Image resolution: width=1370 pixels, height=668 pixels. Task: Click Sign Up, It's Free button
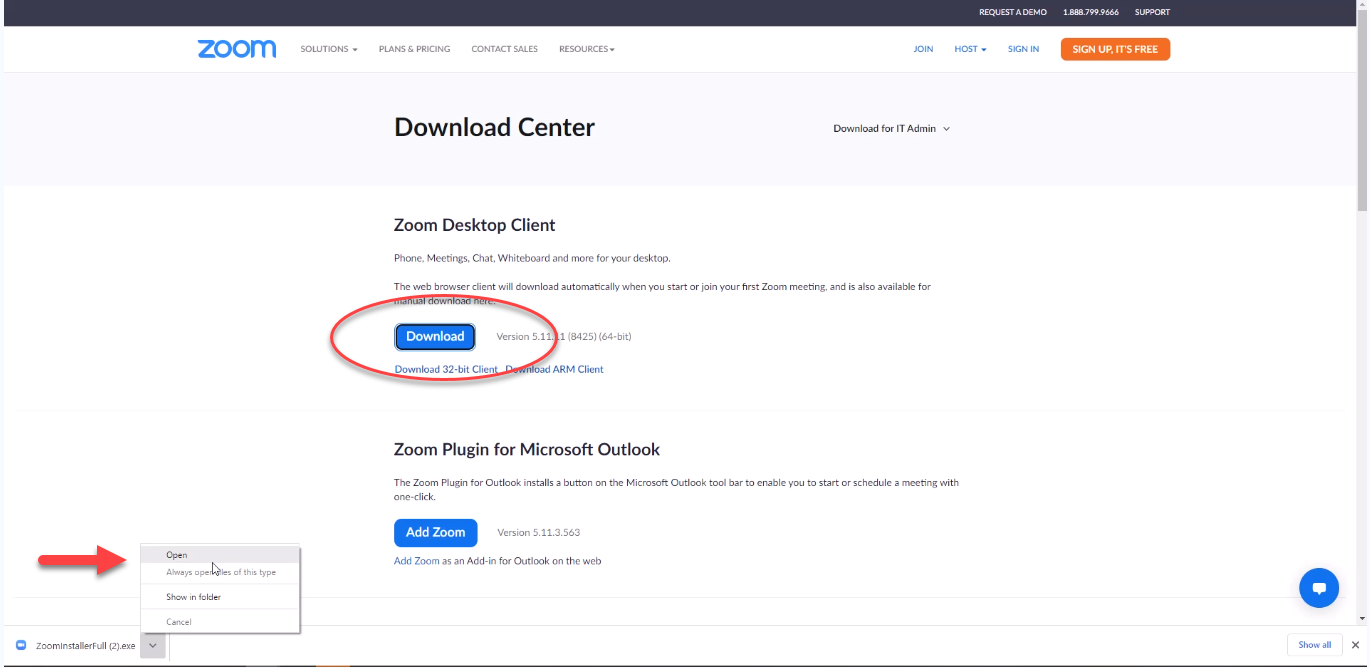pos(1115,49)
